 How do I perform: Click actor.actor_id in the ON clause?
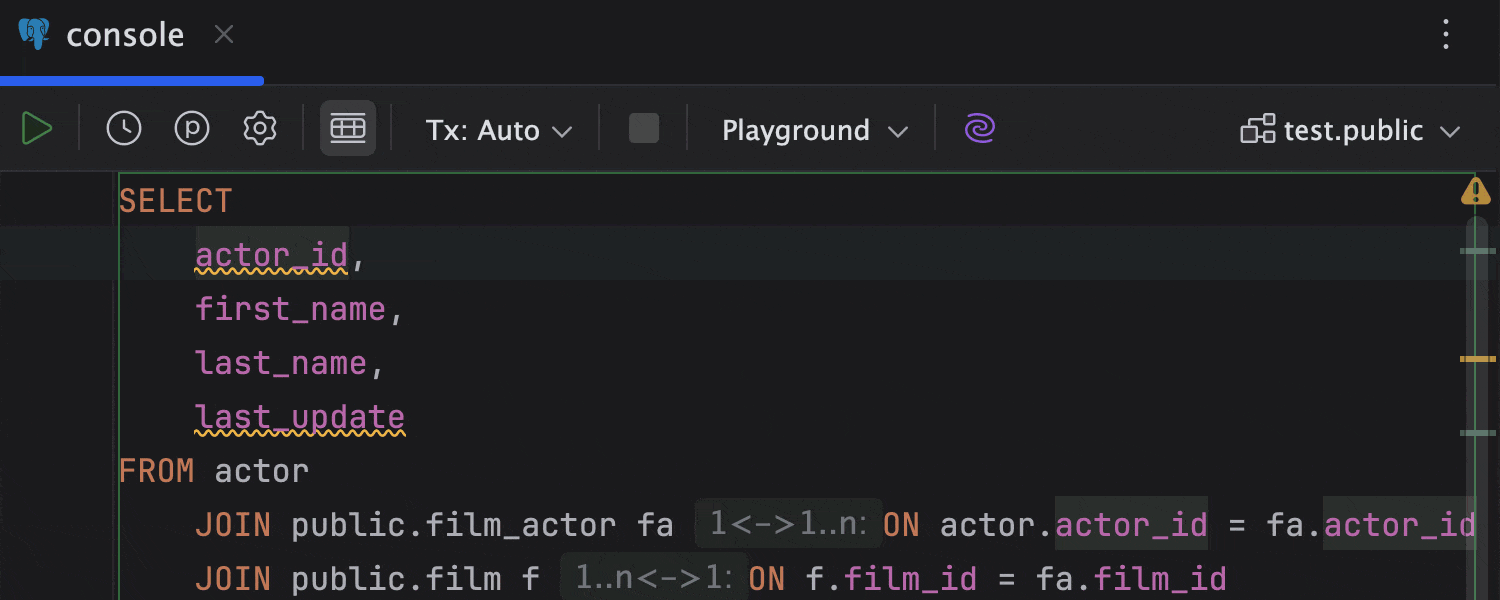(1074, 525)
